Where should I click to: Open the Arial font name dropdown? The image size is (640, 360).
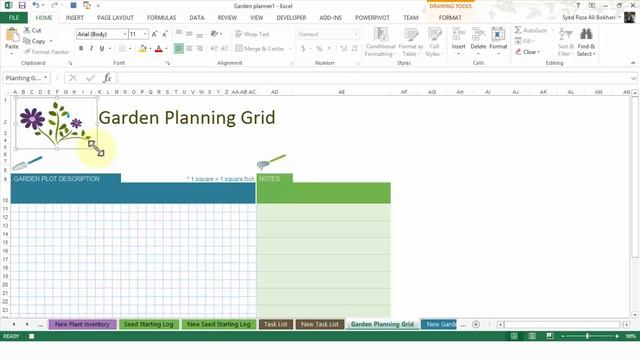[x=125, y=34]
